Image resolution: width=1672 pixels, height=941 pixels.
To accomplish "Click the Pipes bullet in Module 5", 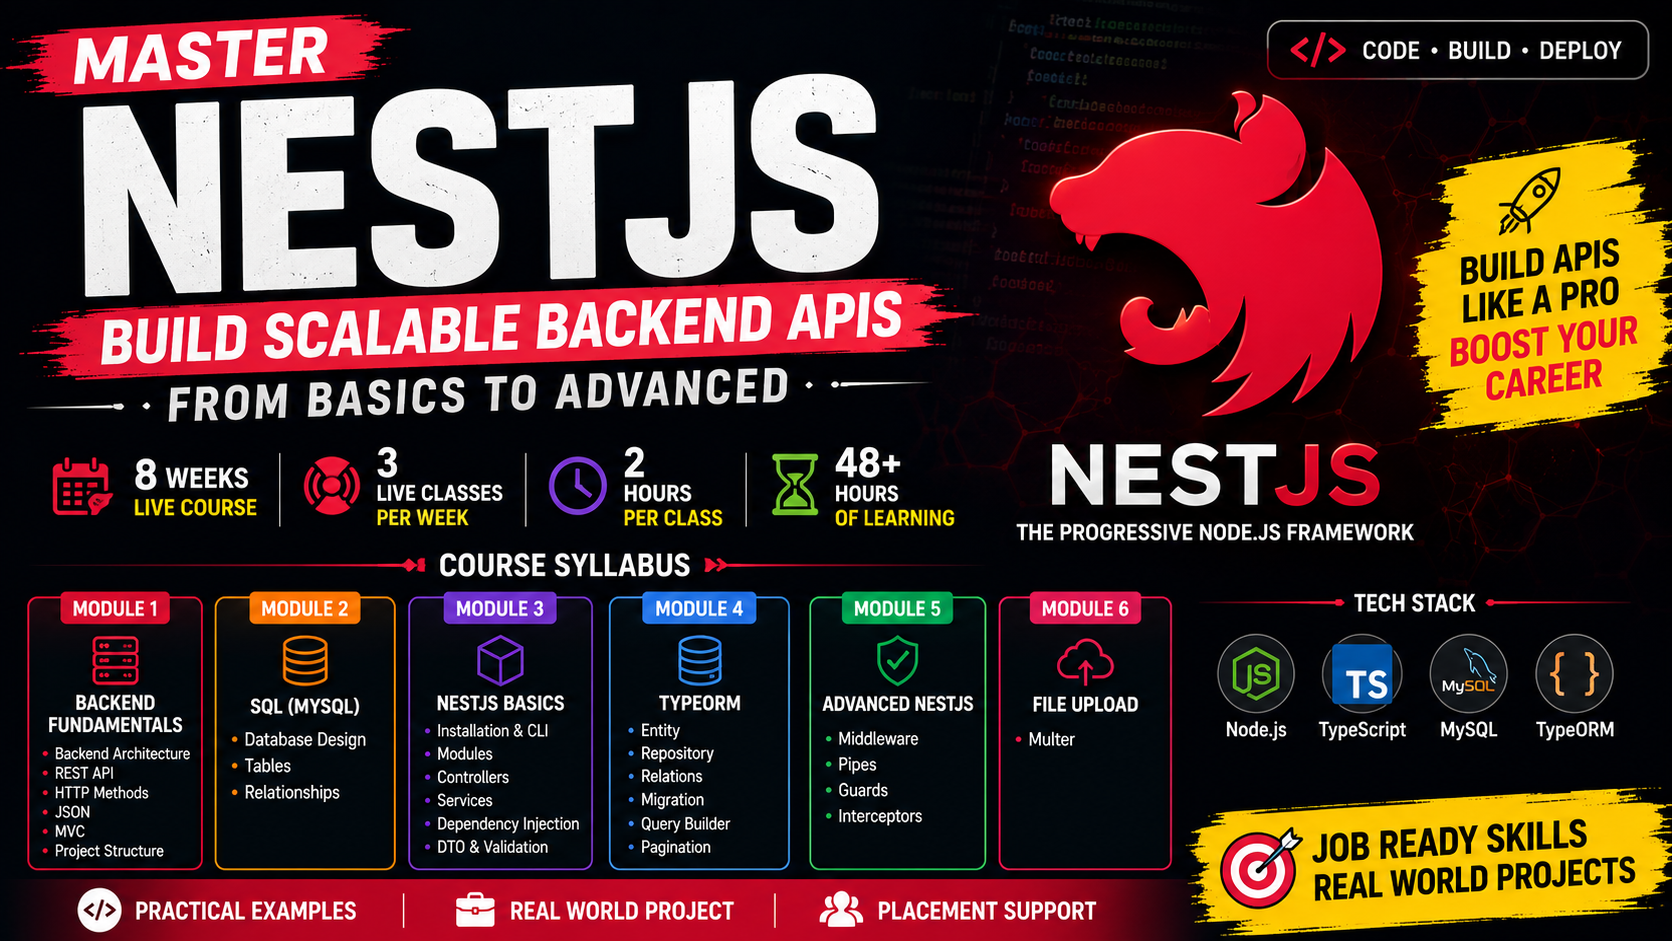I will pos(857,765).
